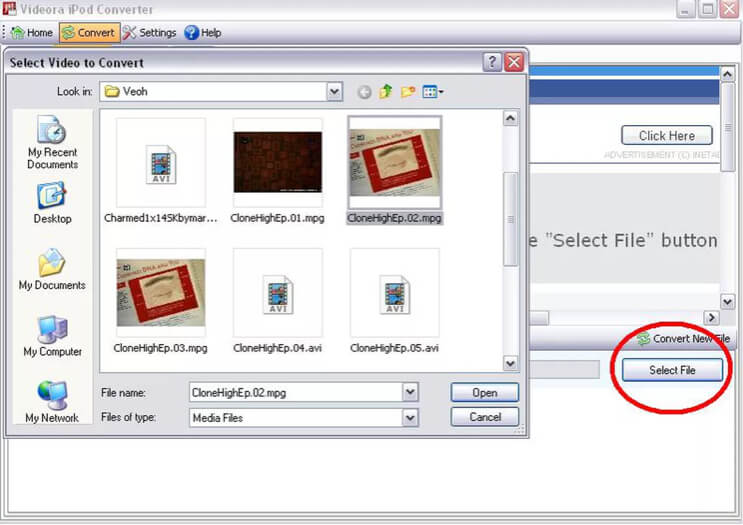This screenshot has width=743, height=525.
Task: Select the Charmed1x145Kbymar AVI file icon
Action: (161, 164)
